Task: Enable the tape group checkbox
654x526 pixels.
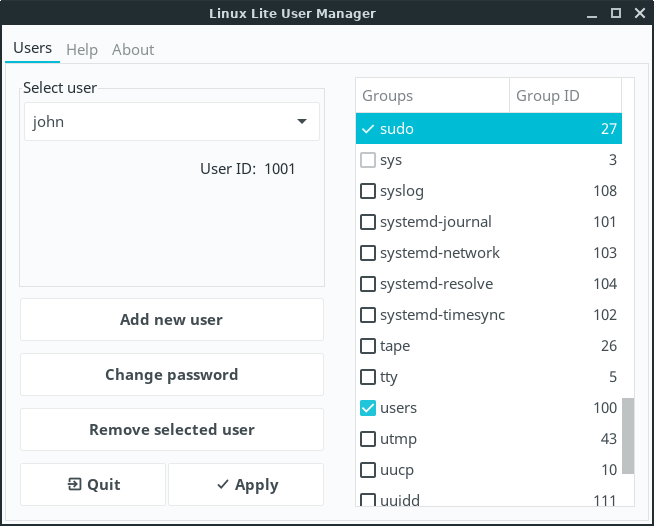Action: 368,346
